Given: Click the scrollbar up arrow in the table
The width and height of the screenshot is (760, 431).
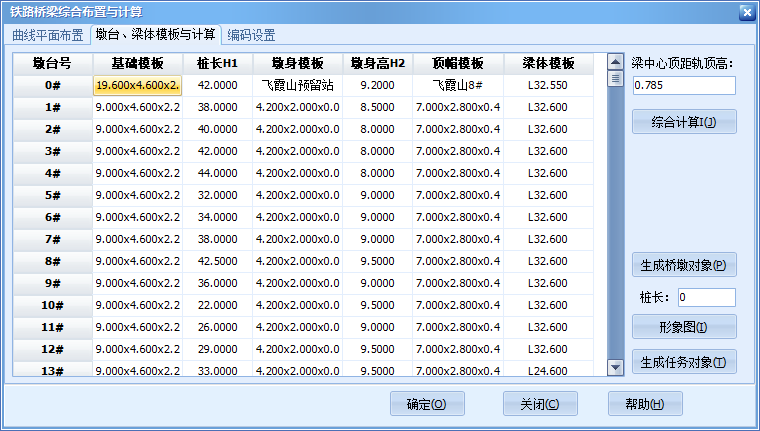Looking at the screenshot, I should coord(615,62).
